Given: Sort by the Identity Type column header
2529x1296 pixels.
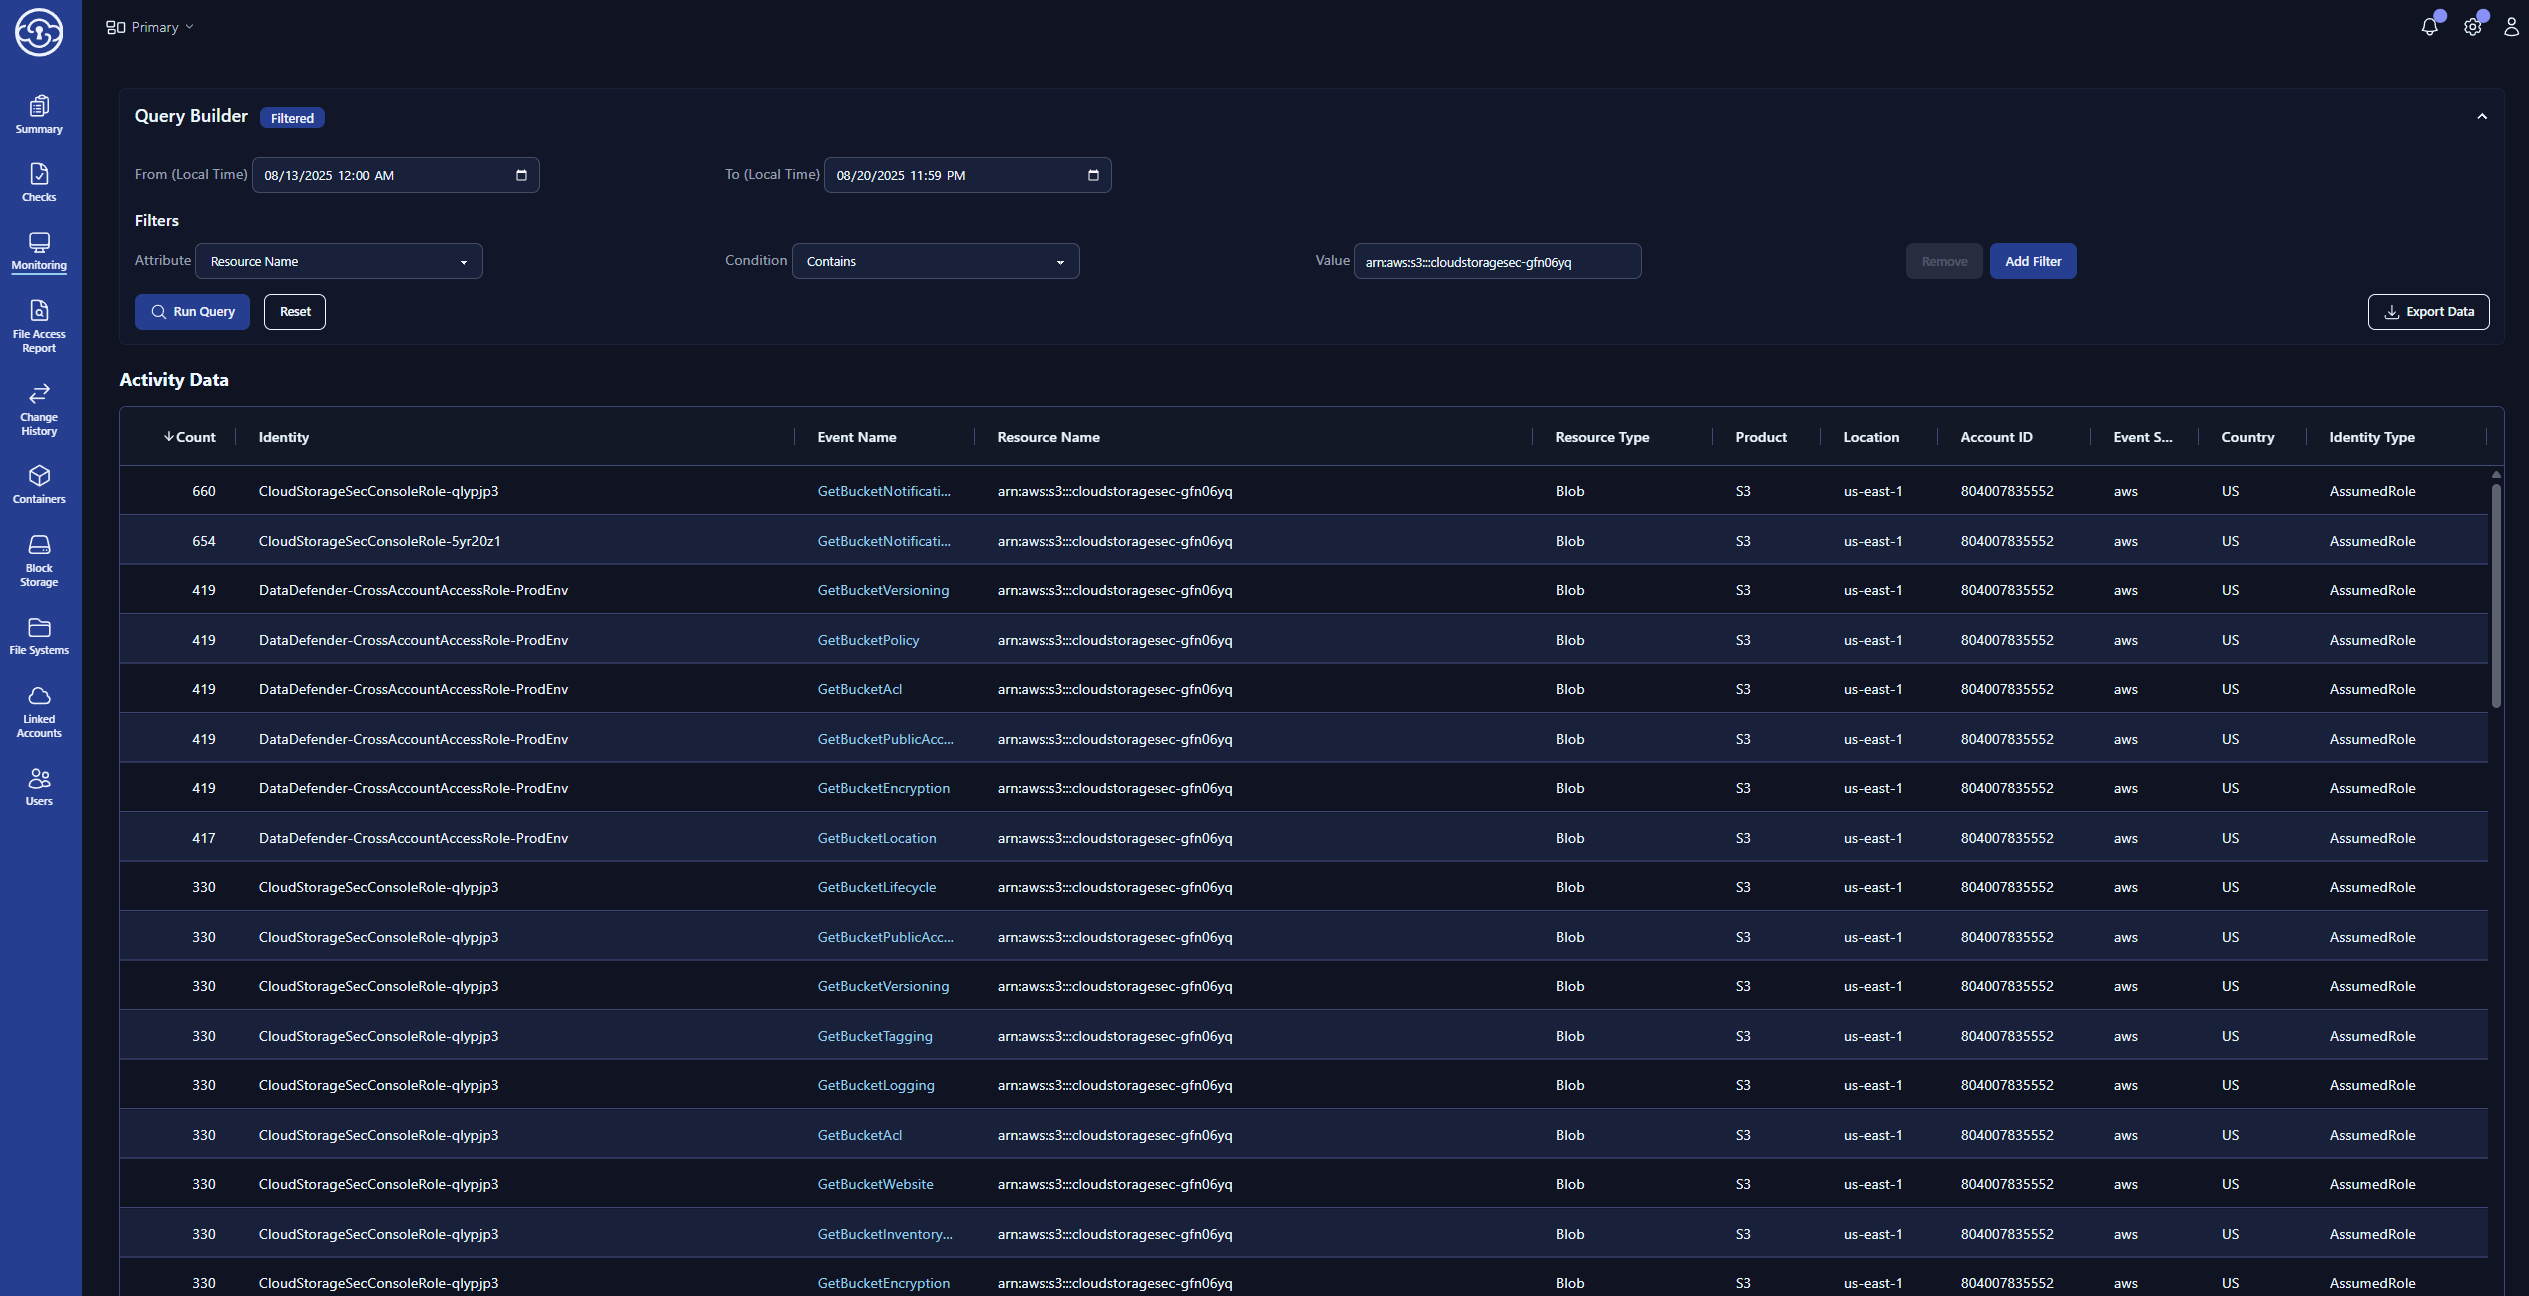Looking at the screenshot, I should point(2371,437).
